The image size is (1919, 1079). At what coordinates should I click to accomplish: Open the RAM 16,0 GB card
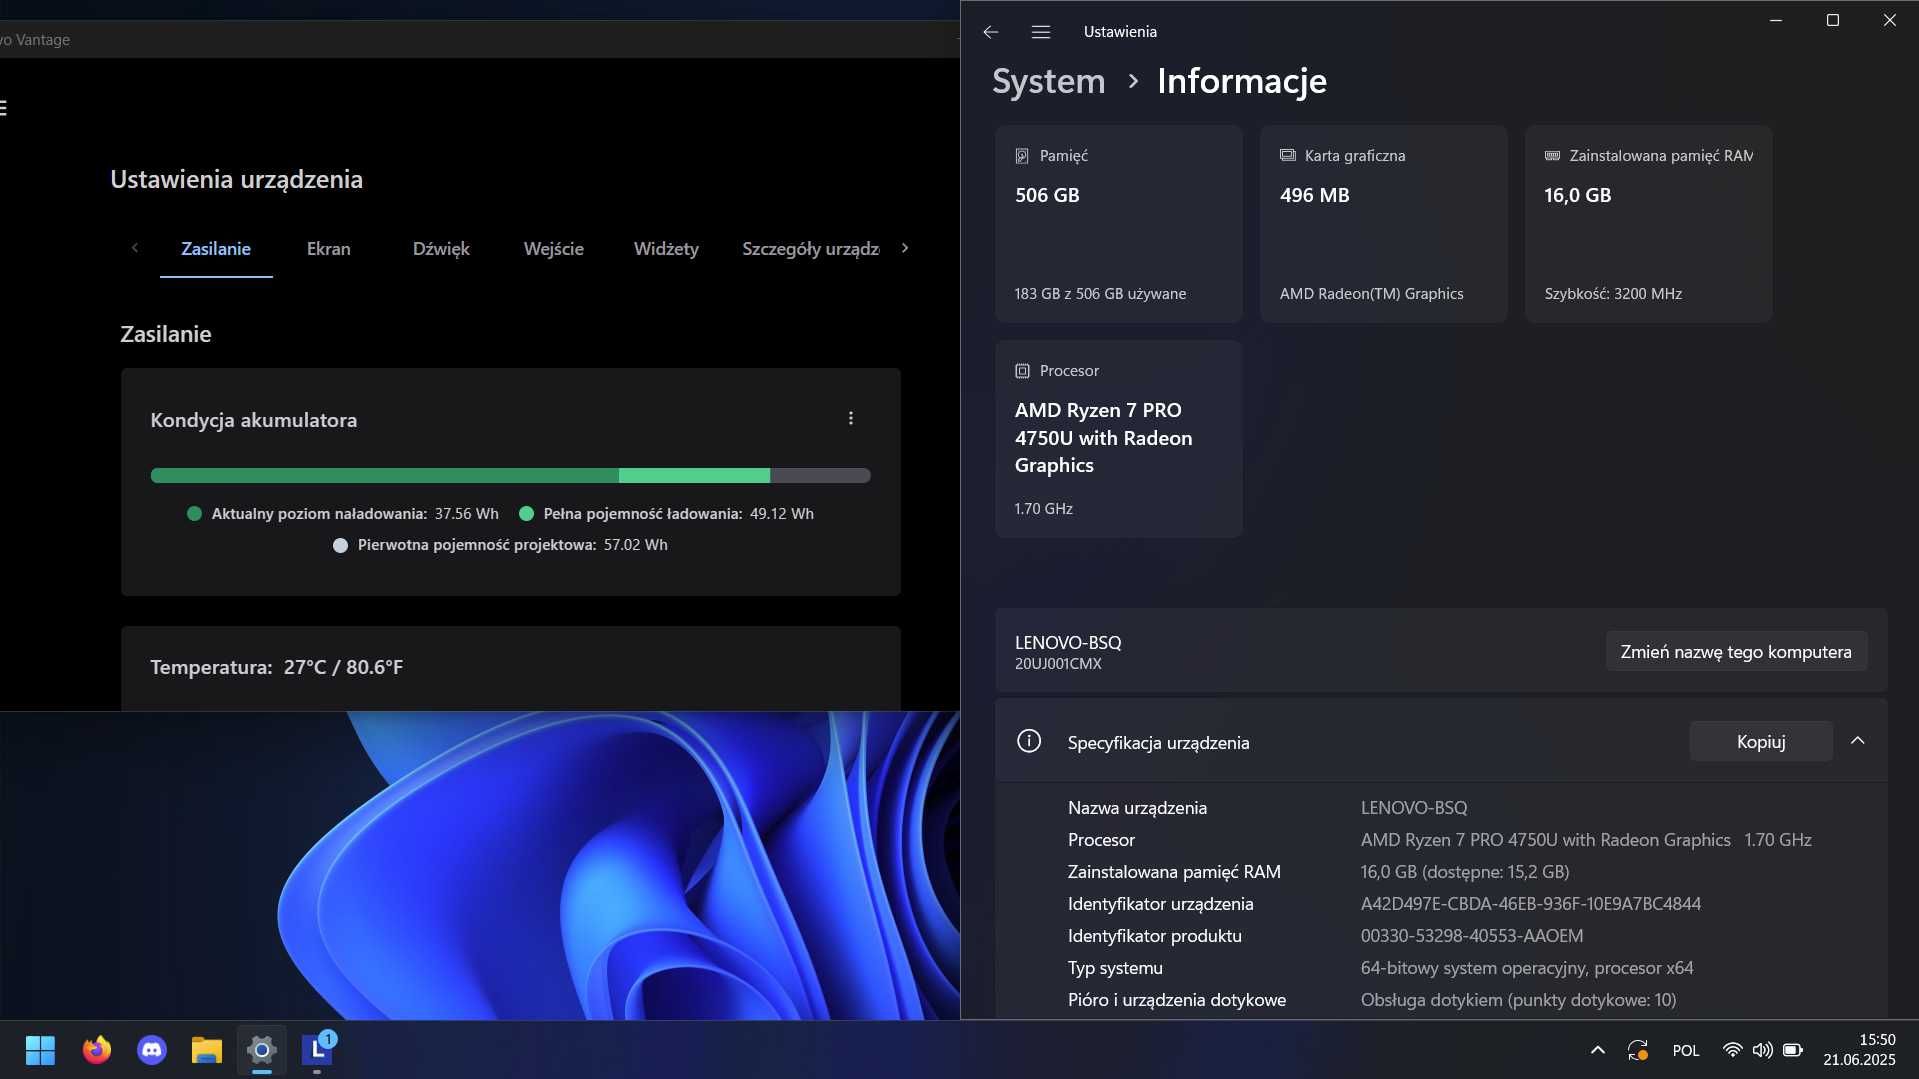coord(1648,224)
